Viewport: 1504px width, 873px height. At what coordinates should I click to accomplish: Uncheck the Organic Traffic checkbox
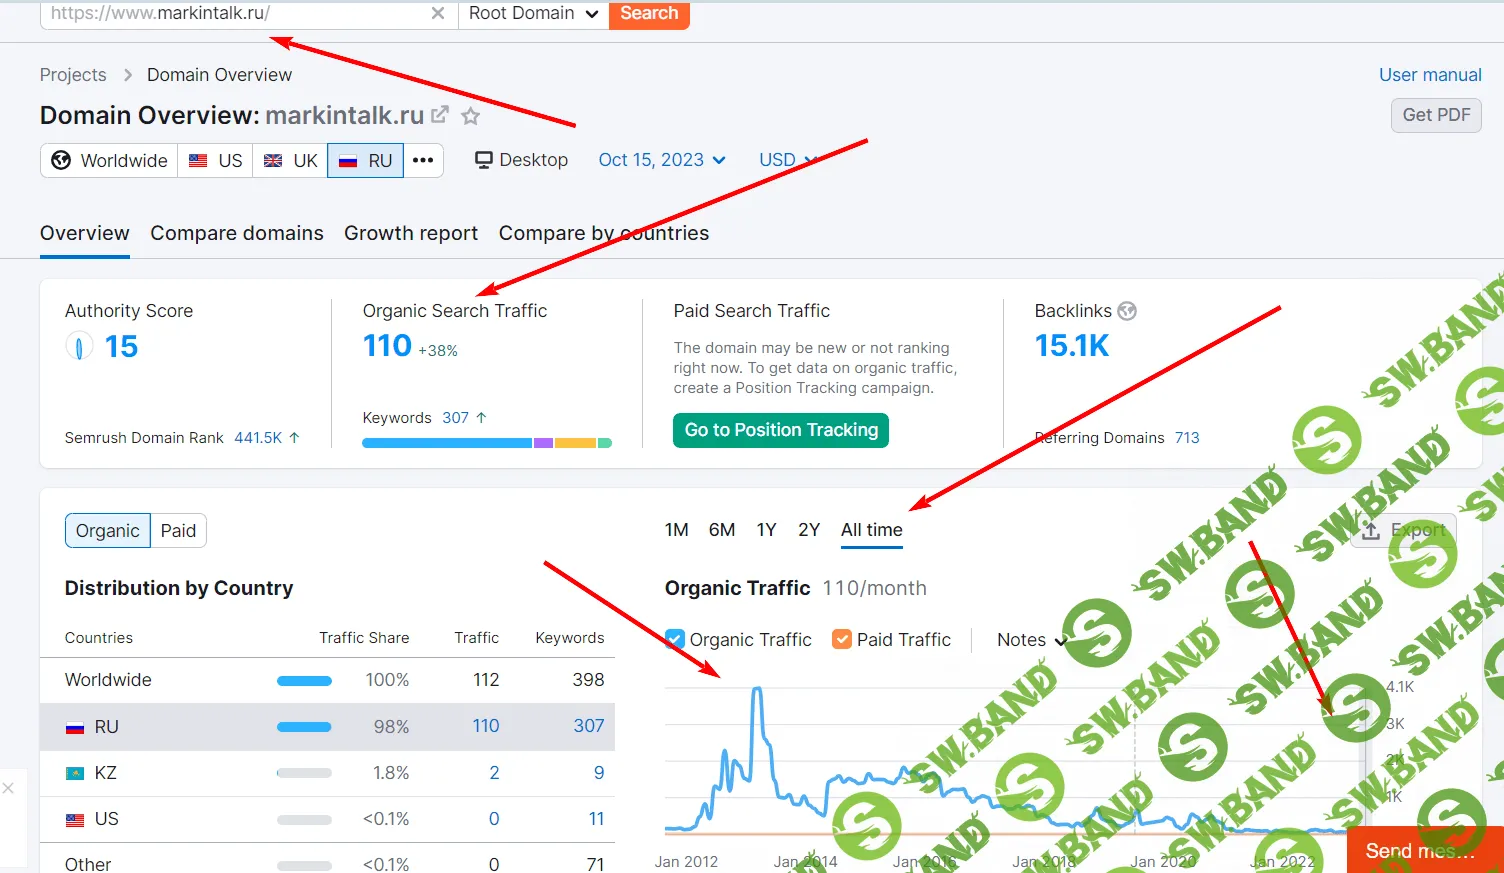(675, 639)
